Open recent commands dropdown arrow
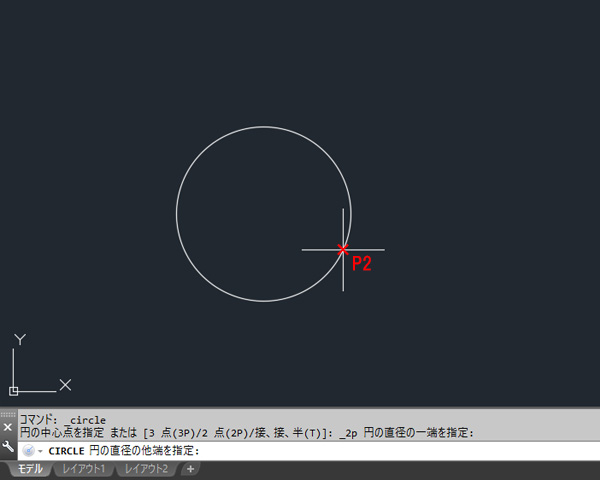 coord(40,451)
